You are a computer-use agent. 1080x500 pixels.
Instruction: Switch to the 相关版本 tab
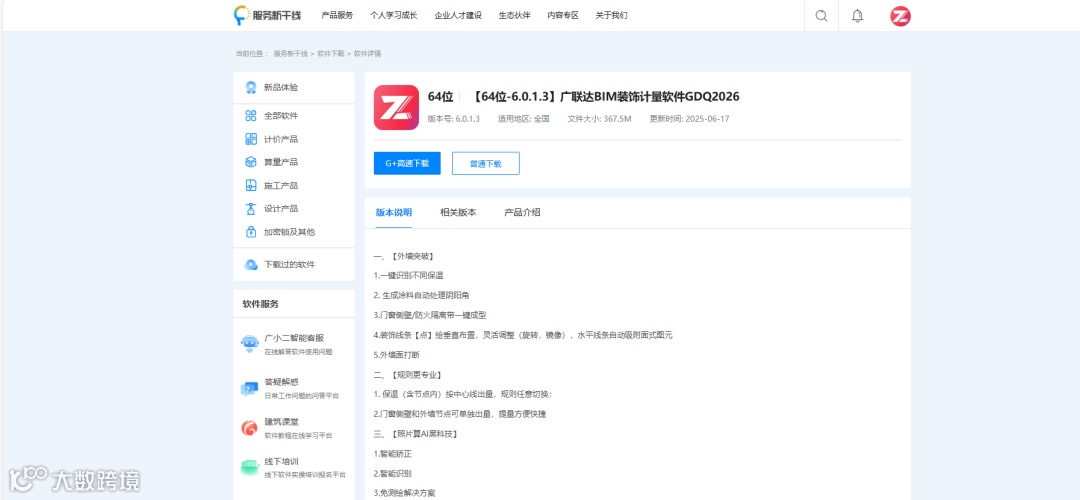pyautogui.click(x=458, y=212)
